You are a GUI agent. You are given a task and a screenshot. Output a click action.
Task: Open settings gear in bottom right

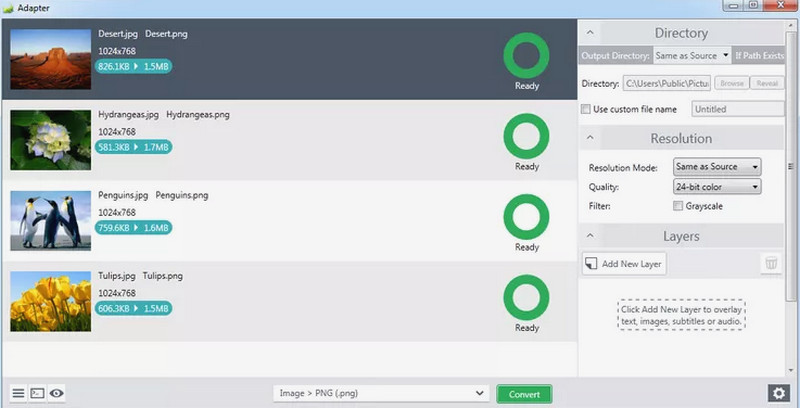coord(778,394)
